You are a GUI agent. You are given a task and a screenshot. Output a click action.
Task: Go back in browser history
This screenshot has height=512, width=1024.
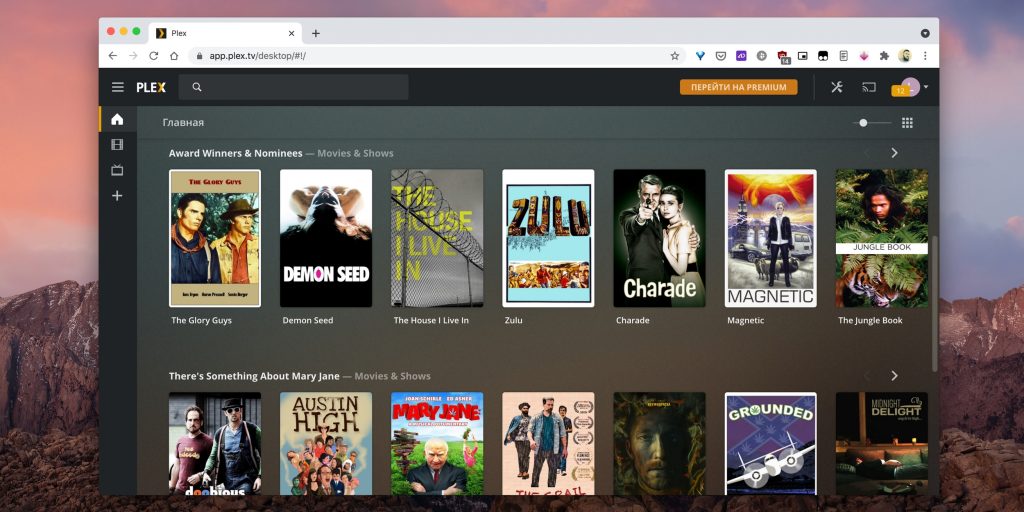113,56
